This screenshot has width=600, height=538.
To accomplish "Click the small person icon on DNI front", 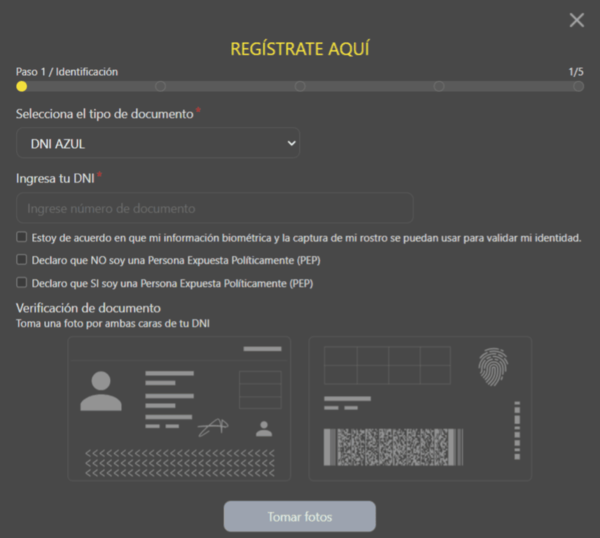I will tap(264, 429).
